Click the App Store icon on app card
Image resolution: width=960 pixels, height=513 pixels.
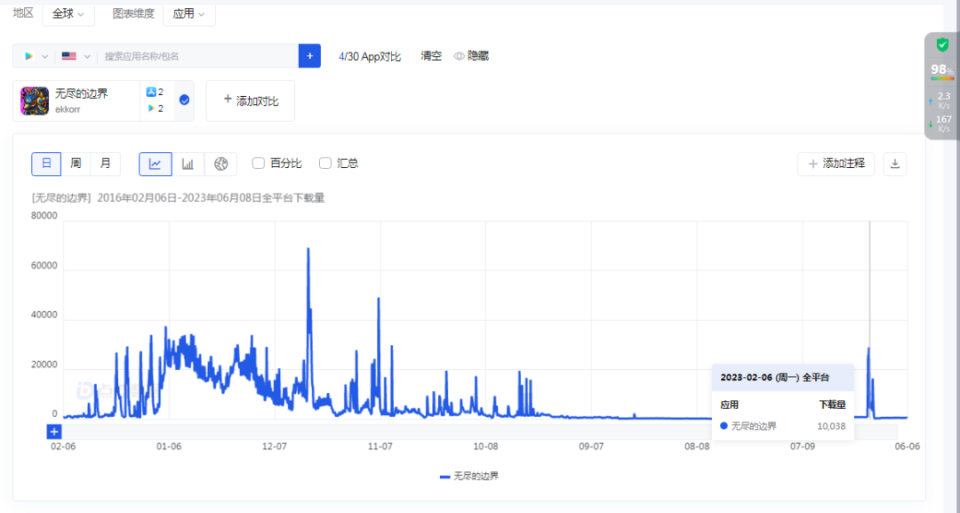(x=151, y=92)
